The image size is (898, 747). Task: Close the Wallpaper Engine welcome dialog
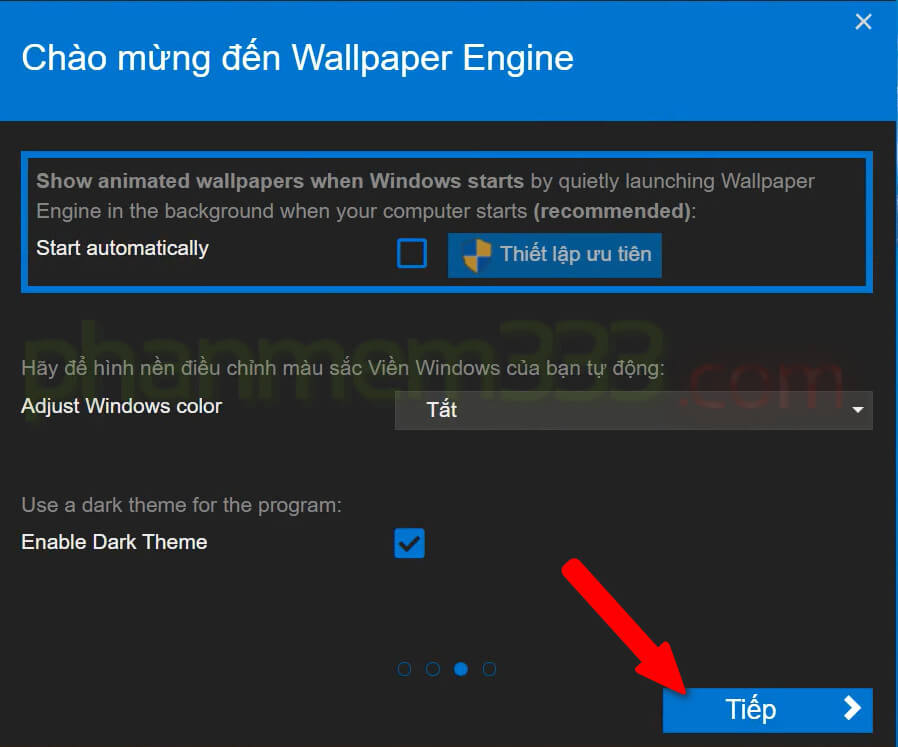[x=863, y=22]
